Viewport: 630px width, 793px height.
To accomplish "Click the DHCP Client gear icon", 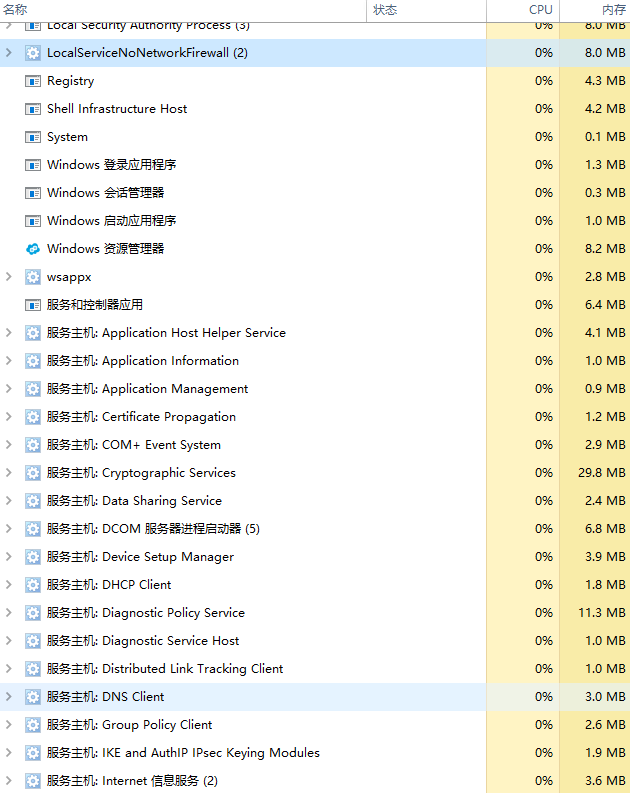I will click(x=33, y=585).
